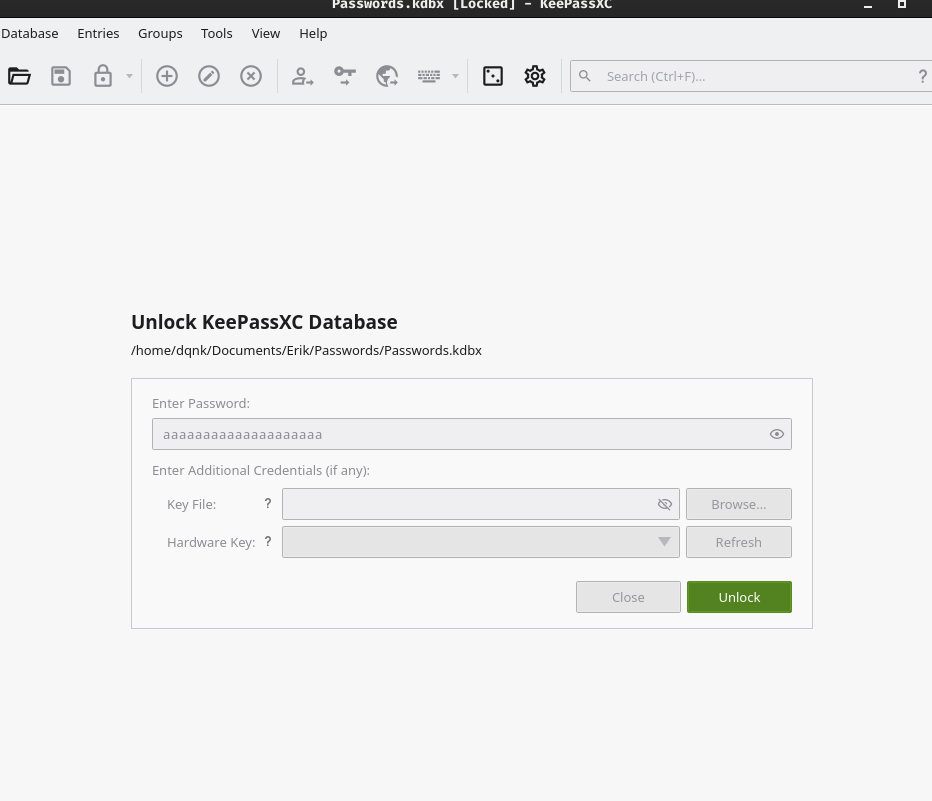Click the Lock Databases padlock icon
Viewport: 932px width, 801px height.
click(x=103, y=76)
